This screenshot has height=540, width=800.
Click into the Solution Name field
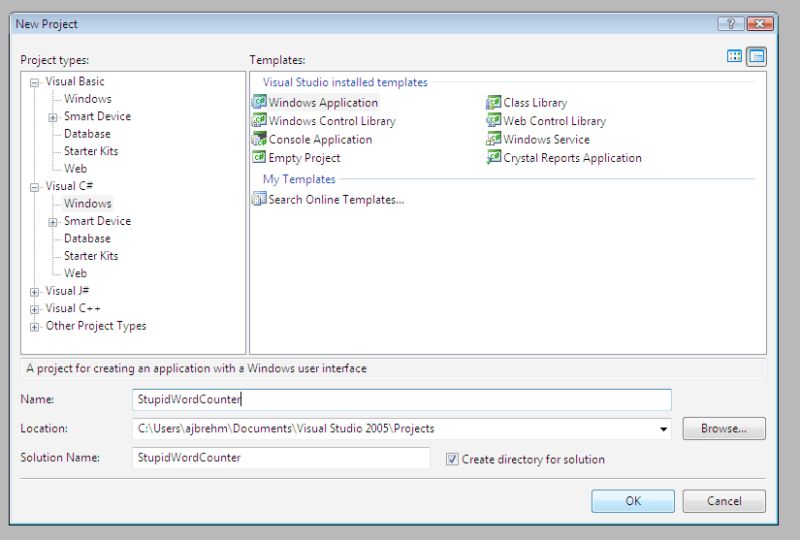pyautogui.click(x=281, y=457)
